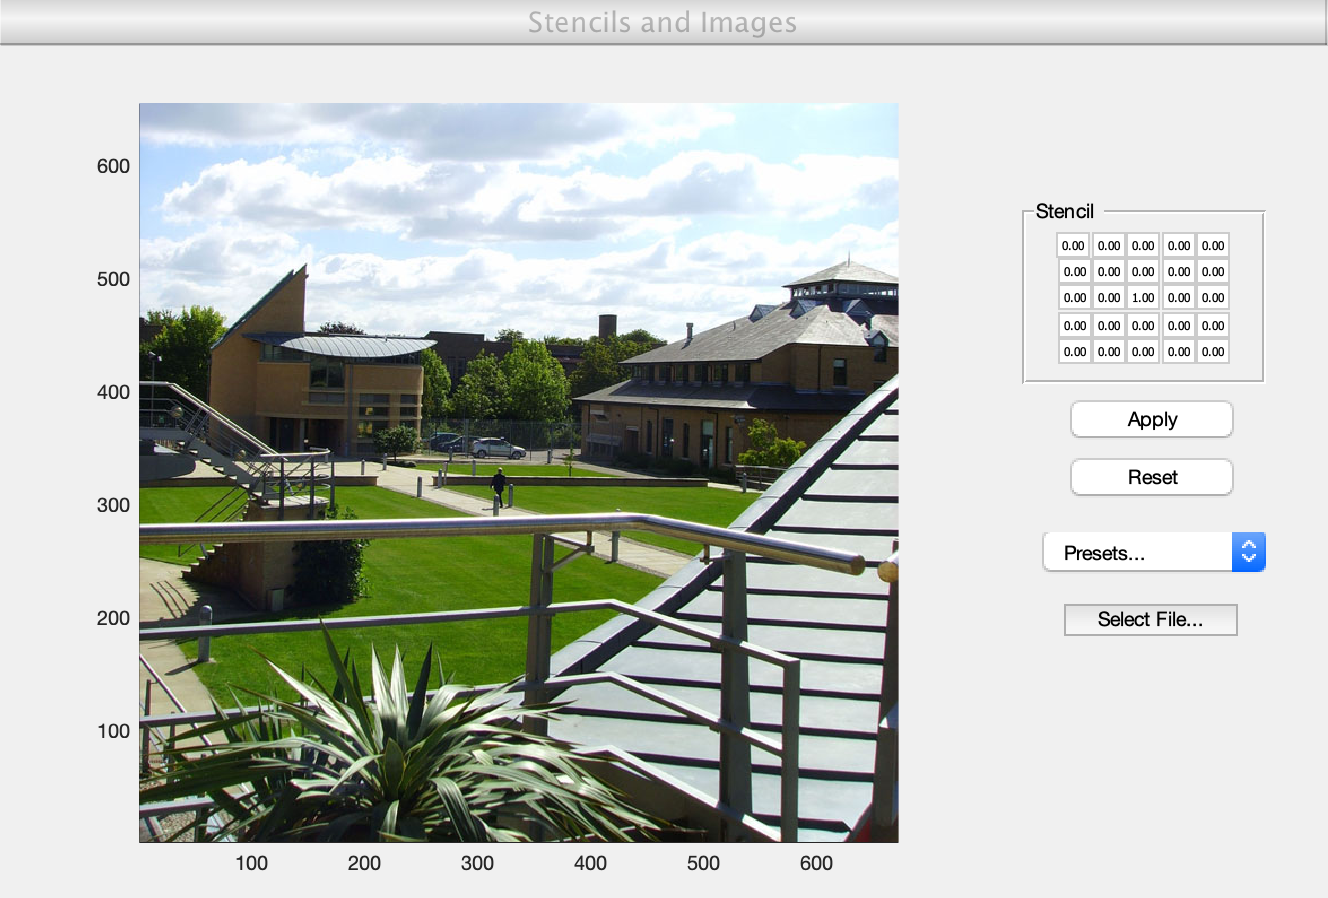Click the "Stencil" panel label
This screenshot has width=1328, height=898.
point(1064,211)
